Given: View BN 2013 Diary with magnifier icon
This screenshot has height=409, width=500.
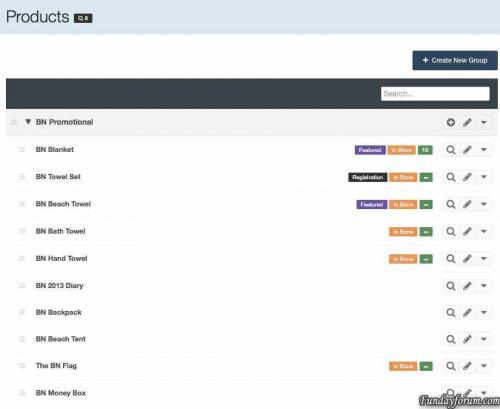Looking at the screenshot, I should click(x=451, y=286).
